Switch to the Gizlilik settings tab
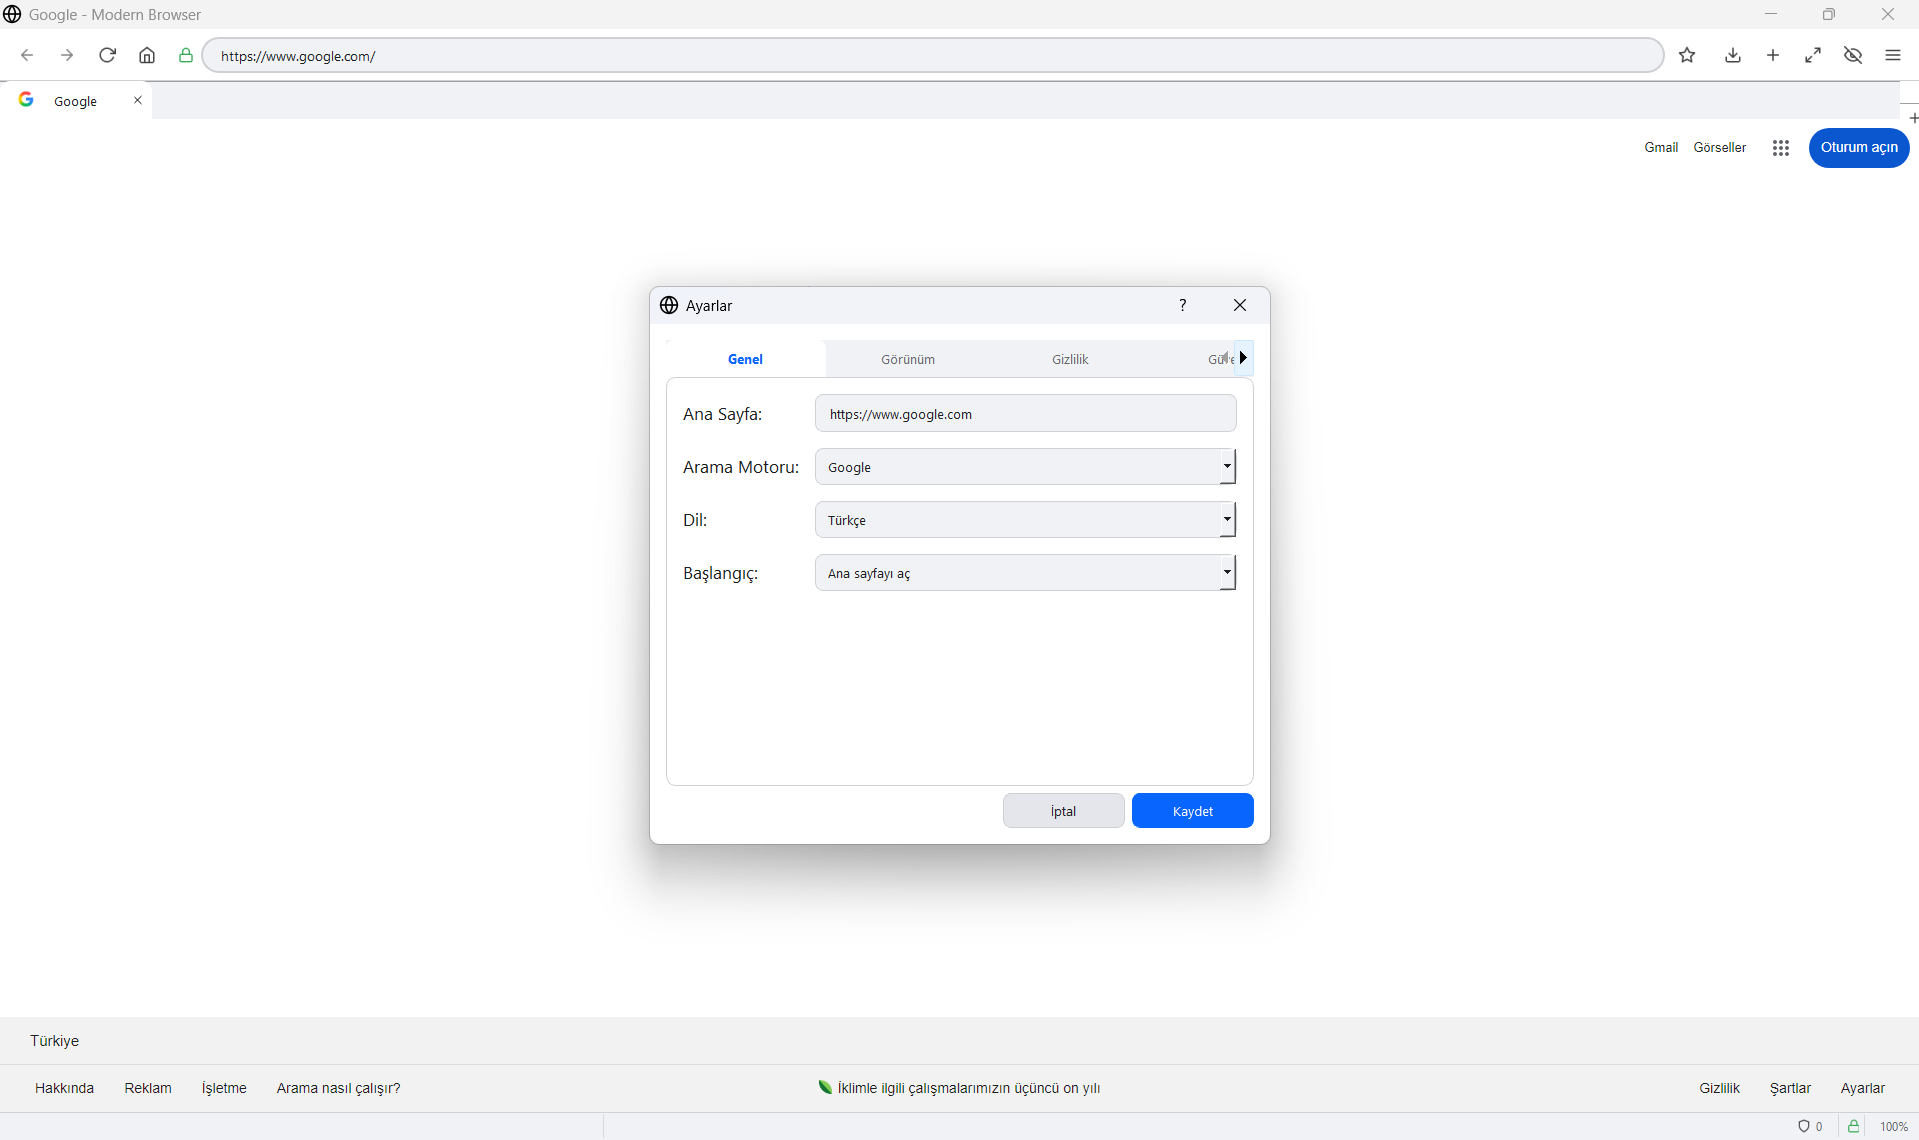1919x1140 pixels. 1070,359
